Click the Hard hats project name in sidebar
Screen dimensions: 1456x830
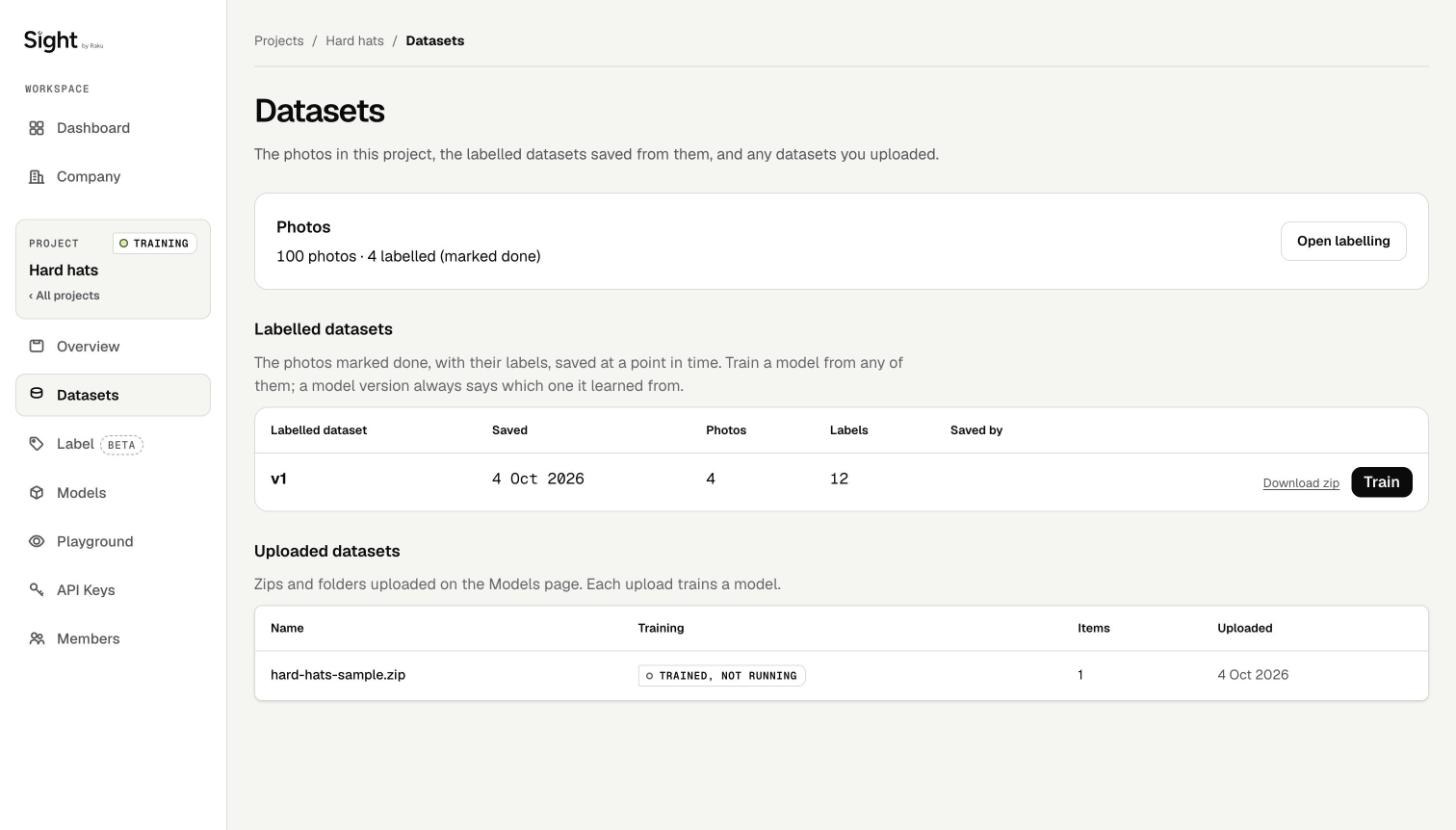point(64,271)
